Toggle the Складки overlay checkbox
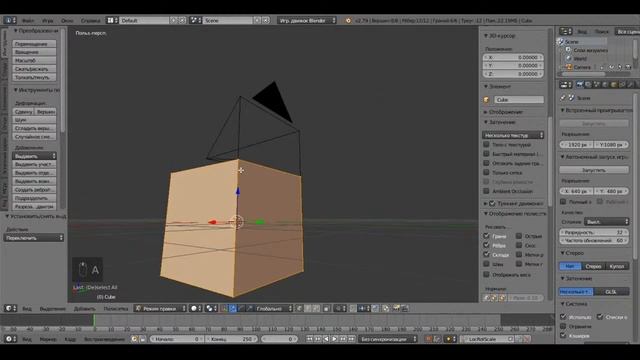The height and width of the screenshot is (360, 640). pyautogui.click(x=486, y=254)
